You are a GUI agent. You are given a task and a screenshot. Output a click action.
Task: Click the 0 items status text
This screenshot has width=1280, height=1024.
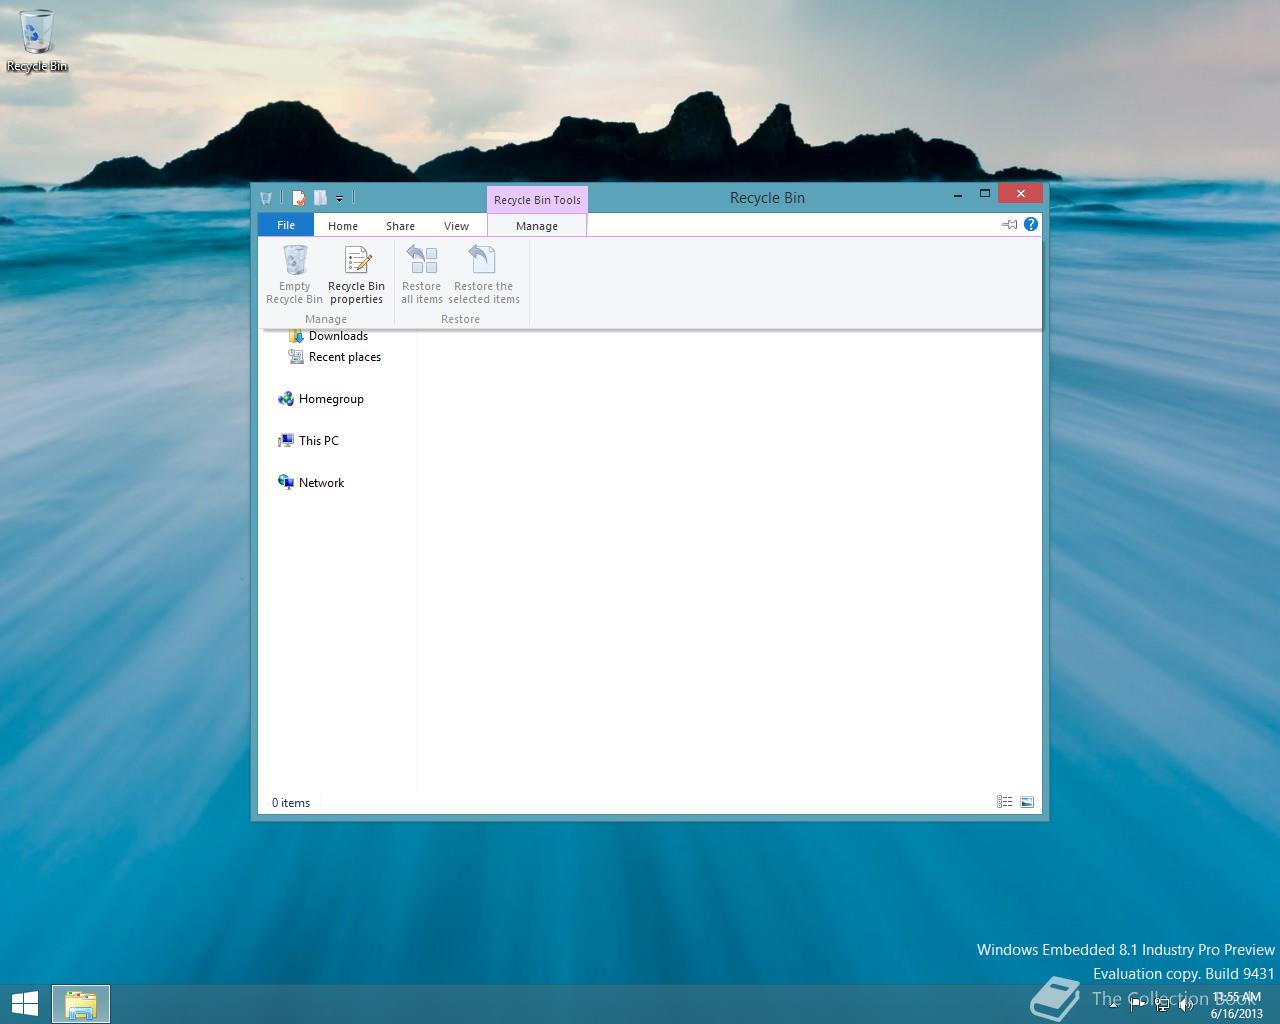pos(291,803)
